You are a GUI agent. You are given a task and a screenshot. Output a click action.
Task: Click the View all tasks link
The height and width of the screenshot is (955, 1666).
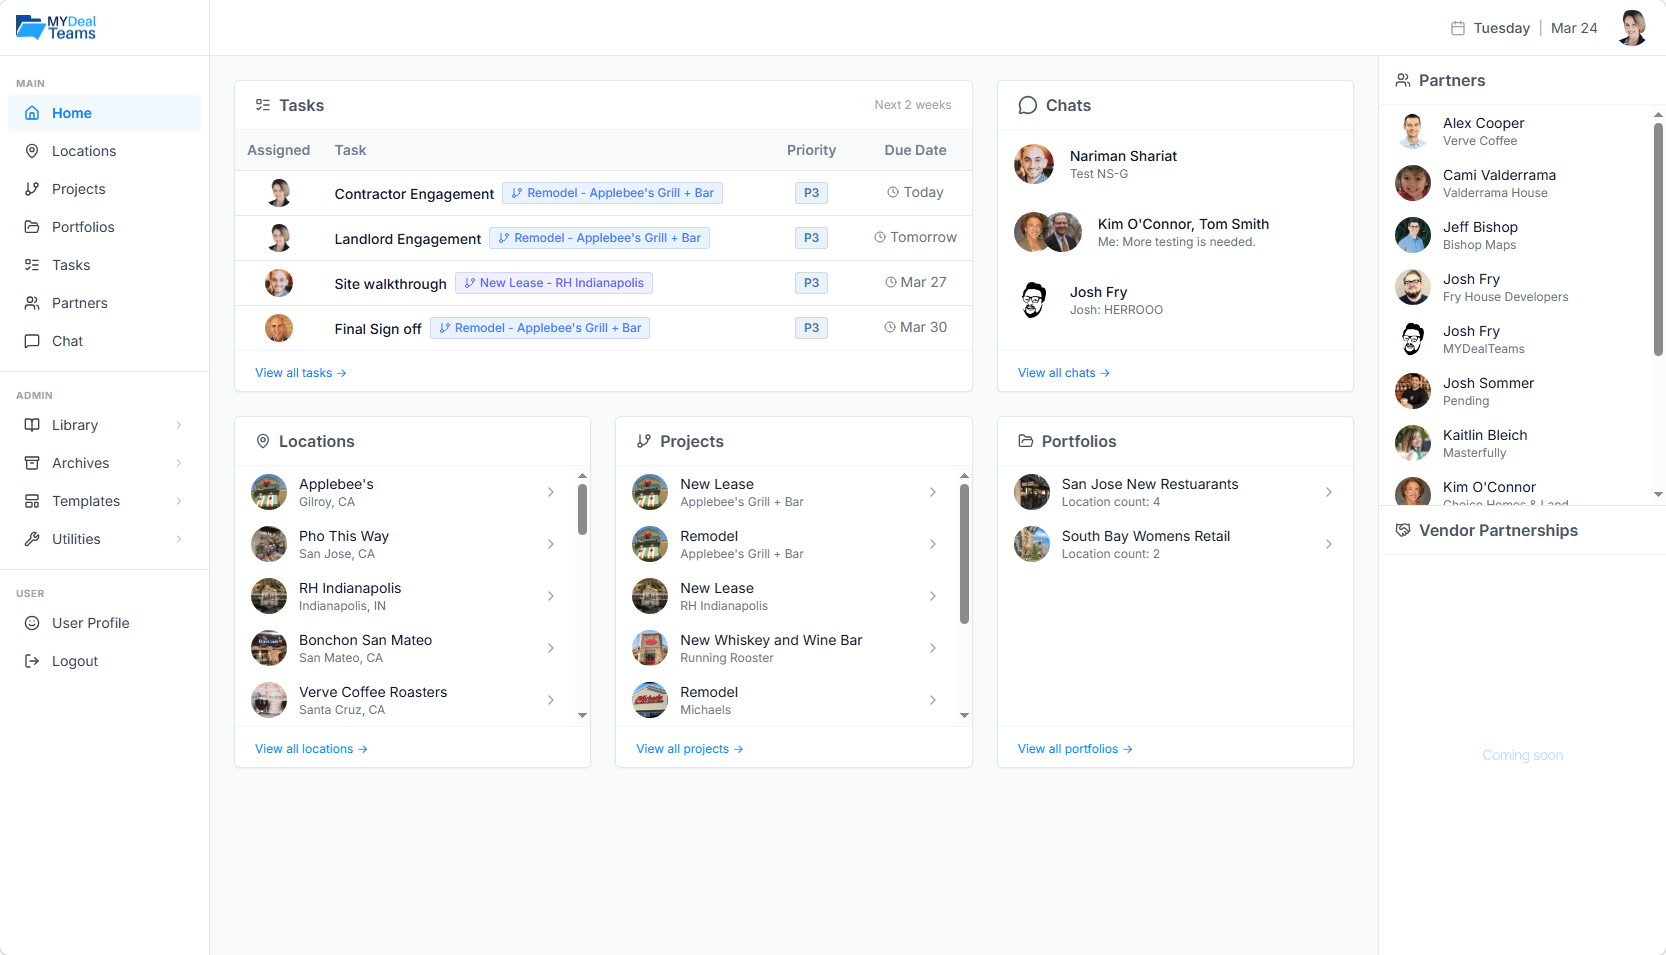click(300, 373)
